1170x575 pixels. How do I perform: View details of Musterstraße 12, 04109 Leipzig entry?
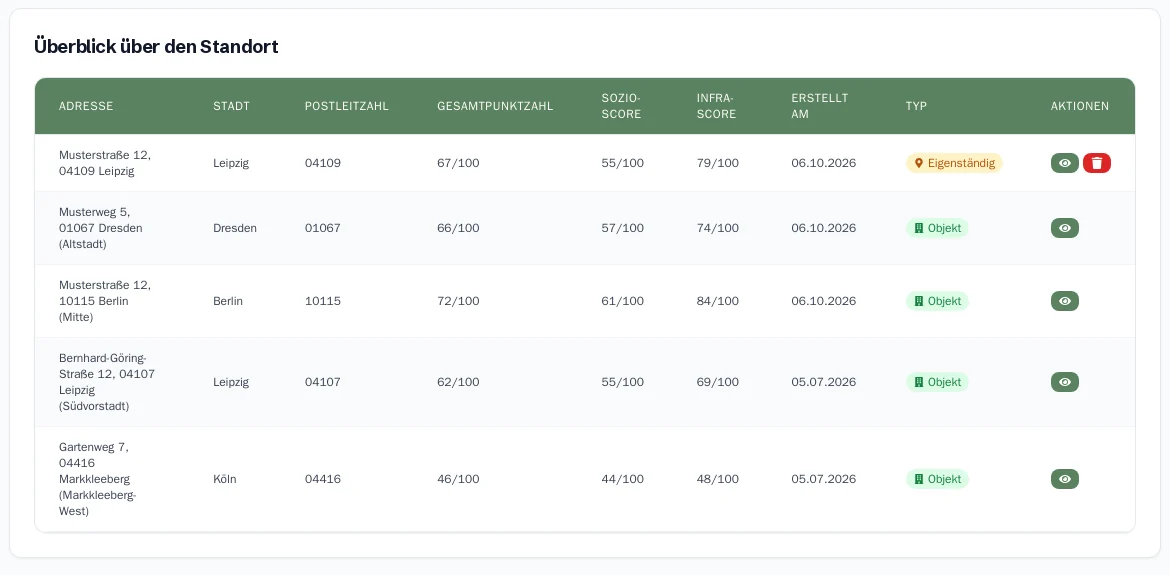[x=1065, y=163]
